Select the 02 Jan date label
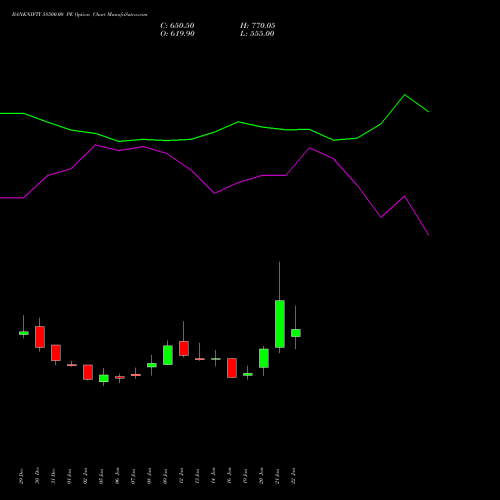The width and height of the screenshot is (500, 500). click(x=85, y=476)
